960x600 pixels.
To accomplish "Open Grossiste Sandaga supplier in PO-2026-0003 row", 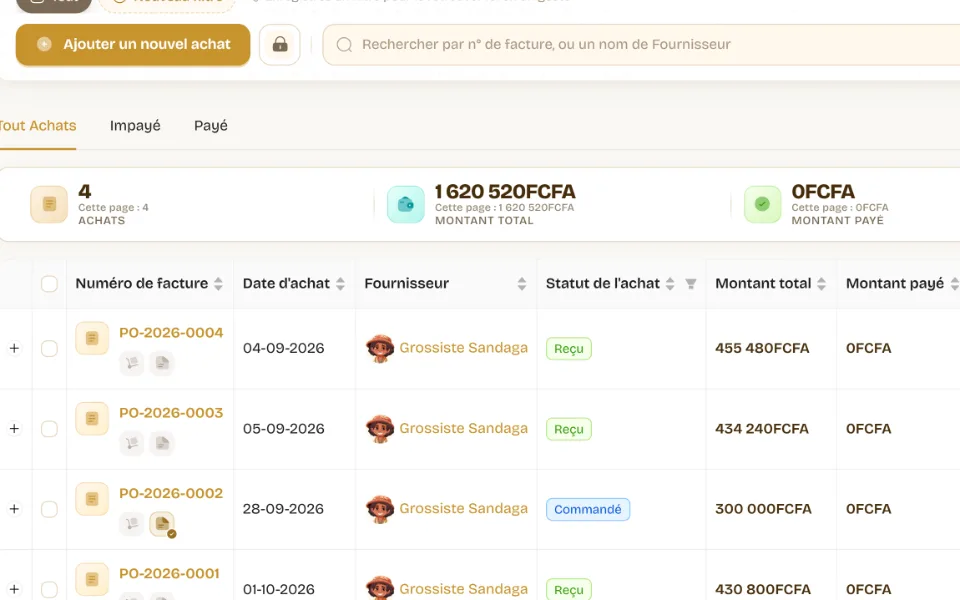I will tap(463, 428).
